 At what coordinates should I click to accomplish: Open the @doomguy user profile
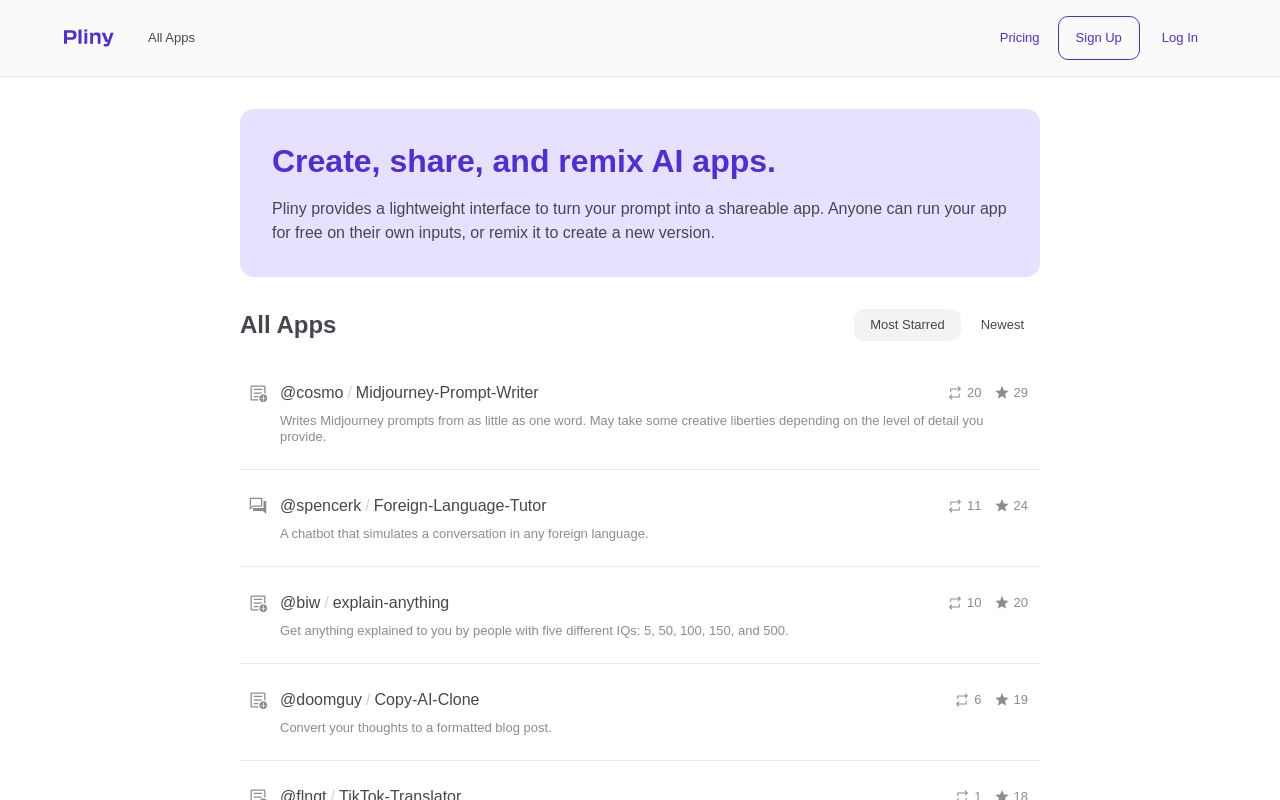coord(321,700)
